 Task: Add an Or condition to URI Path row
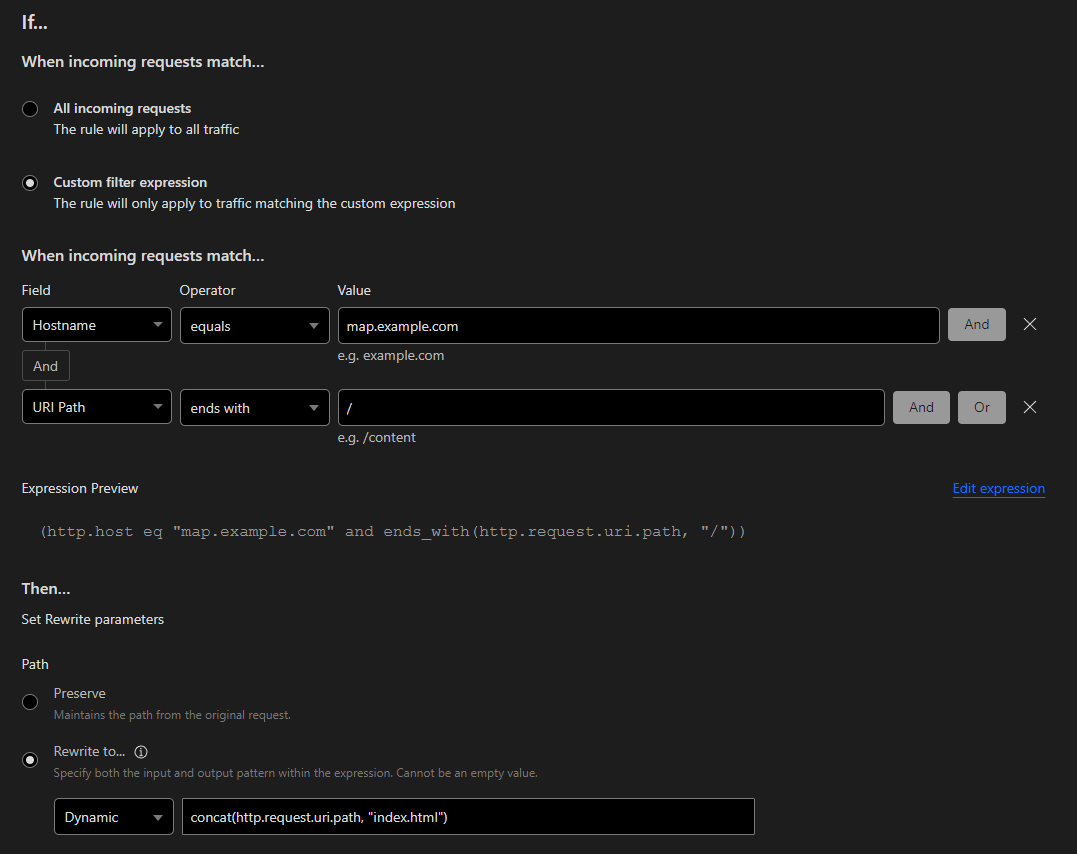(981, 407)
